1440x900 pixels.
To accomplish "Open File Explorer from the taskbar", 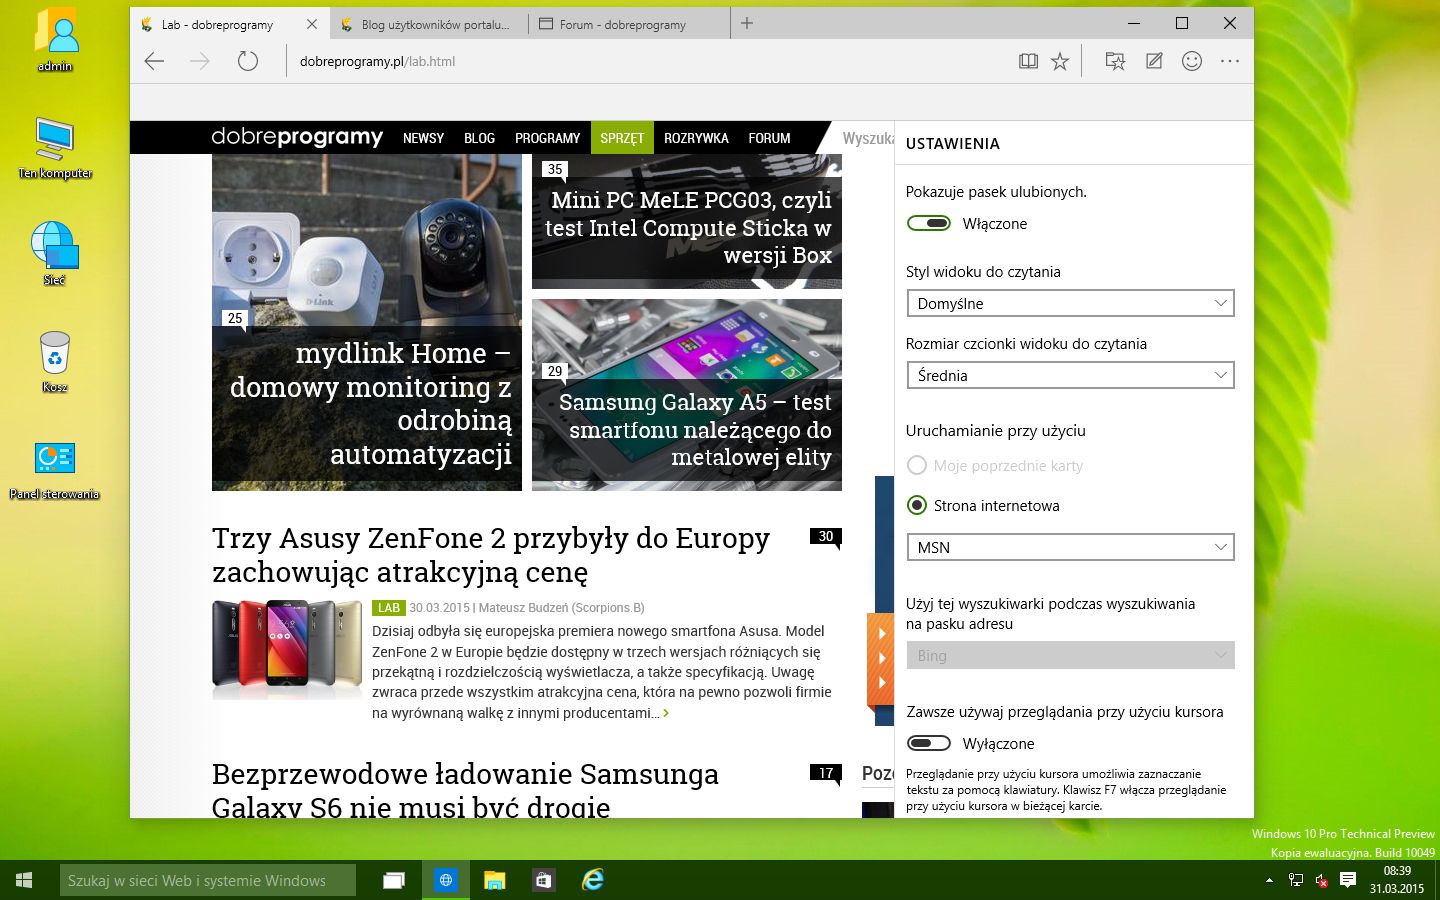I will (494, 880).
